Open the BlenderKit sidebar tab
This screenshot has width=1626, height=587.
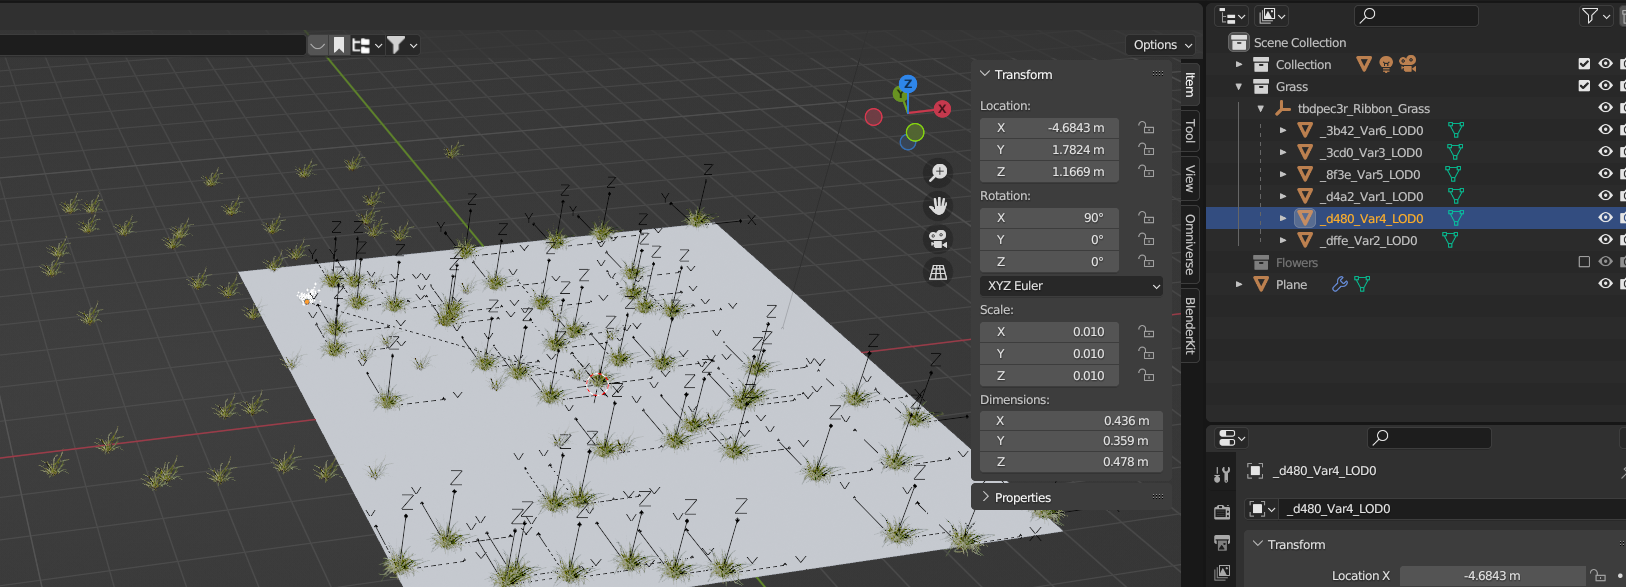1190,325
